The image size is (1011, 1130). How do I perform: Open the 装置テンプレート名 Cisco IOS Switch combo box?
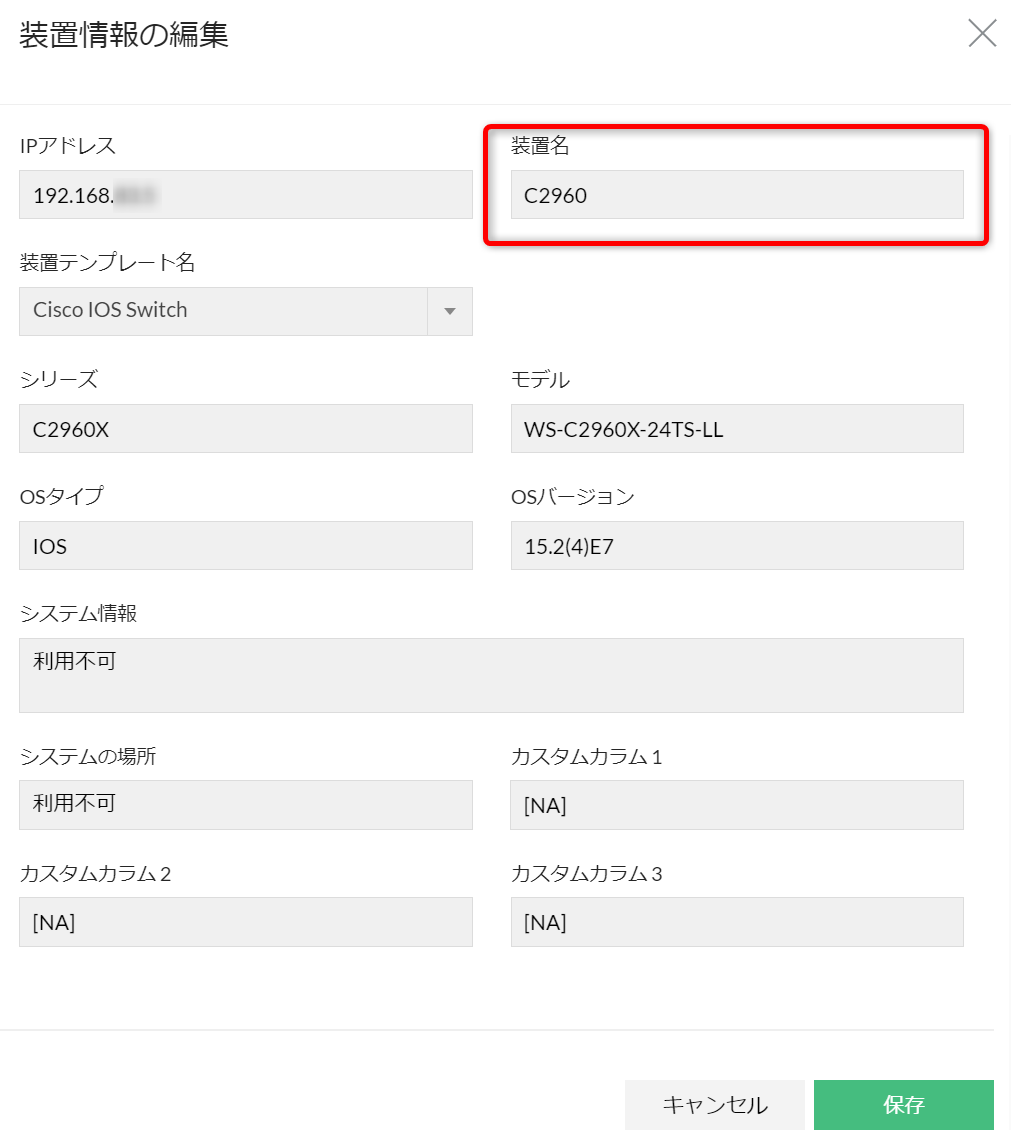tap(224, 311)
